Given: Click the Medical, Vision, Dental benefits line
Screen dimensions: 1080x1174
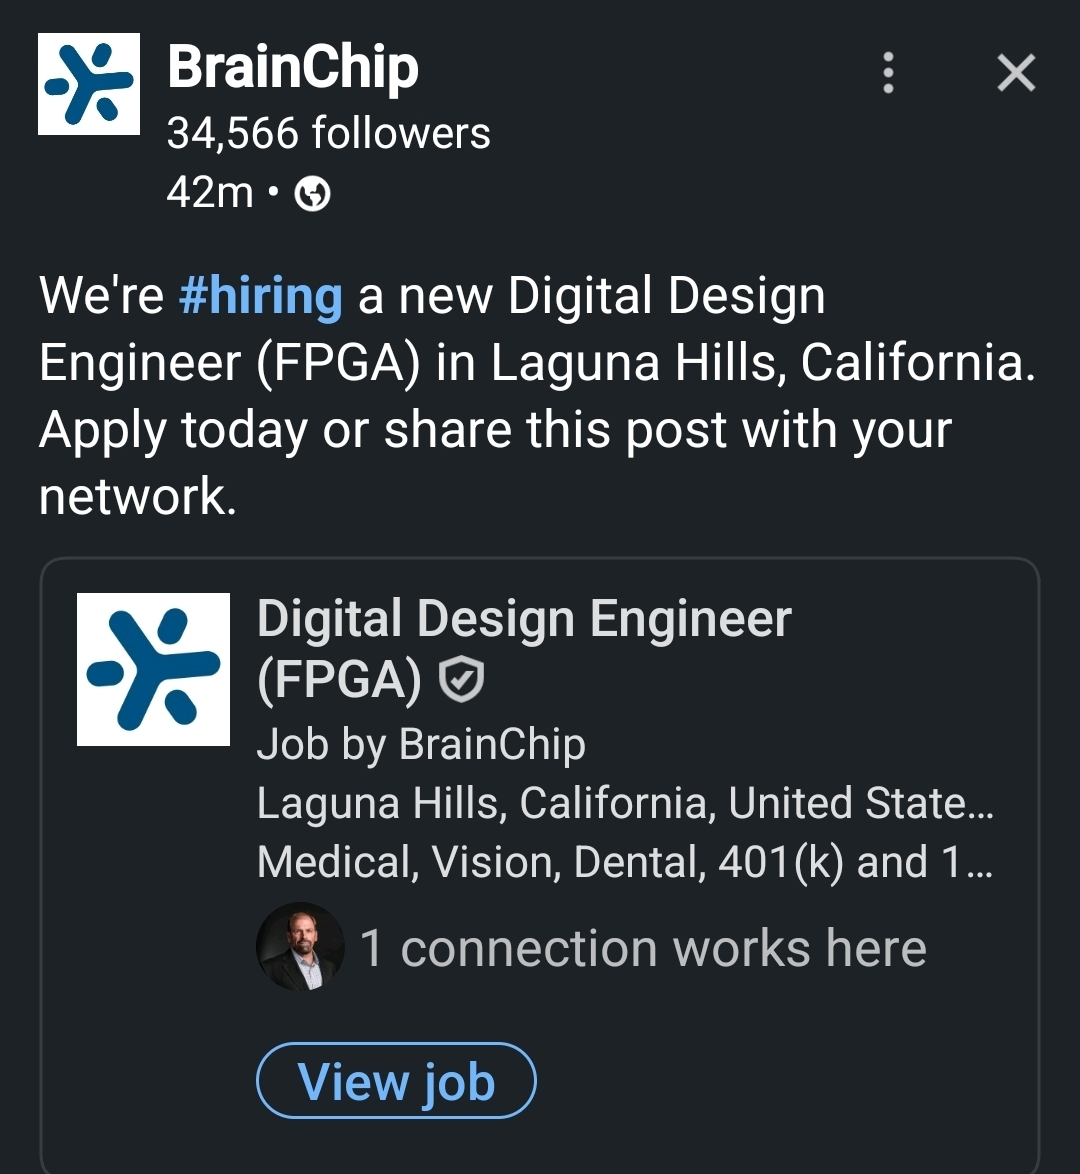Looking at the screenshot, I should pos(625,862).
